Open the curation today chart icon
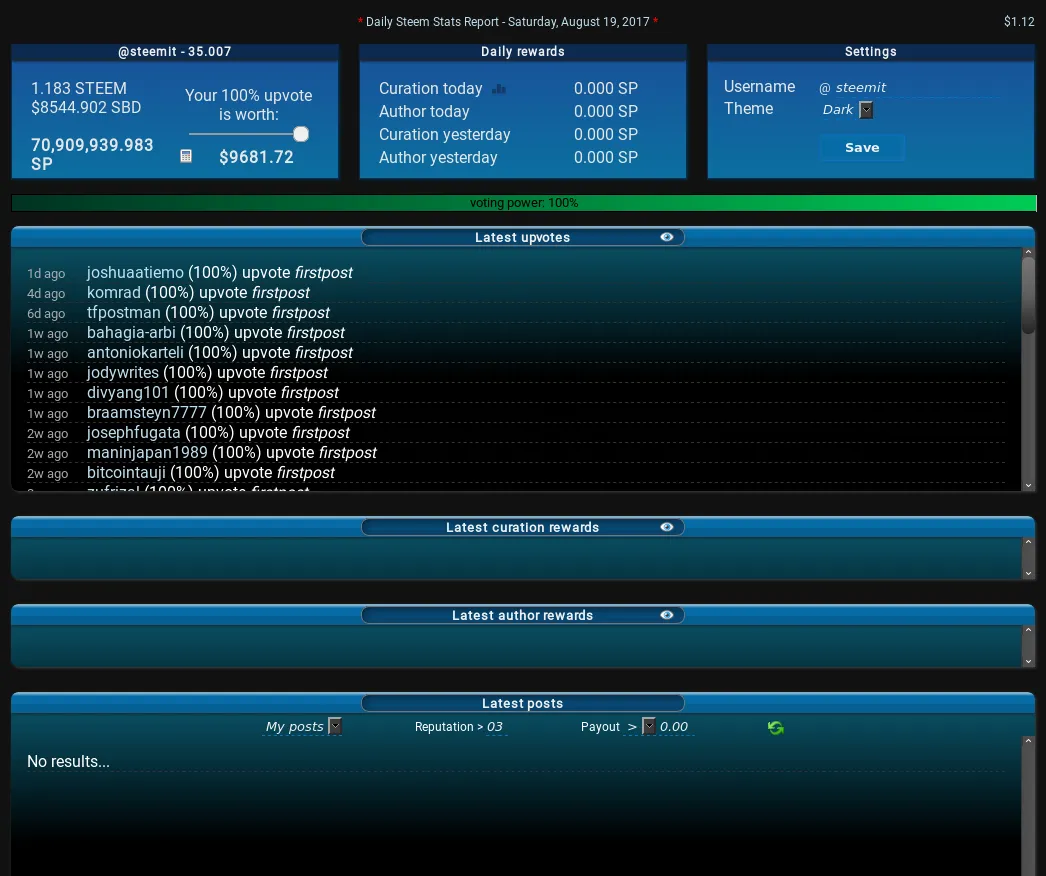 (499, 89)
